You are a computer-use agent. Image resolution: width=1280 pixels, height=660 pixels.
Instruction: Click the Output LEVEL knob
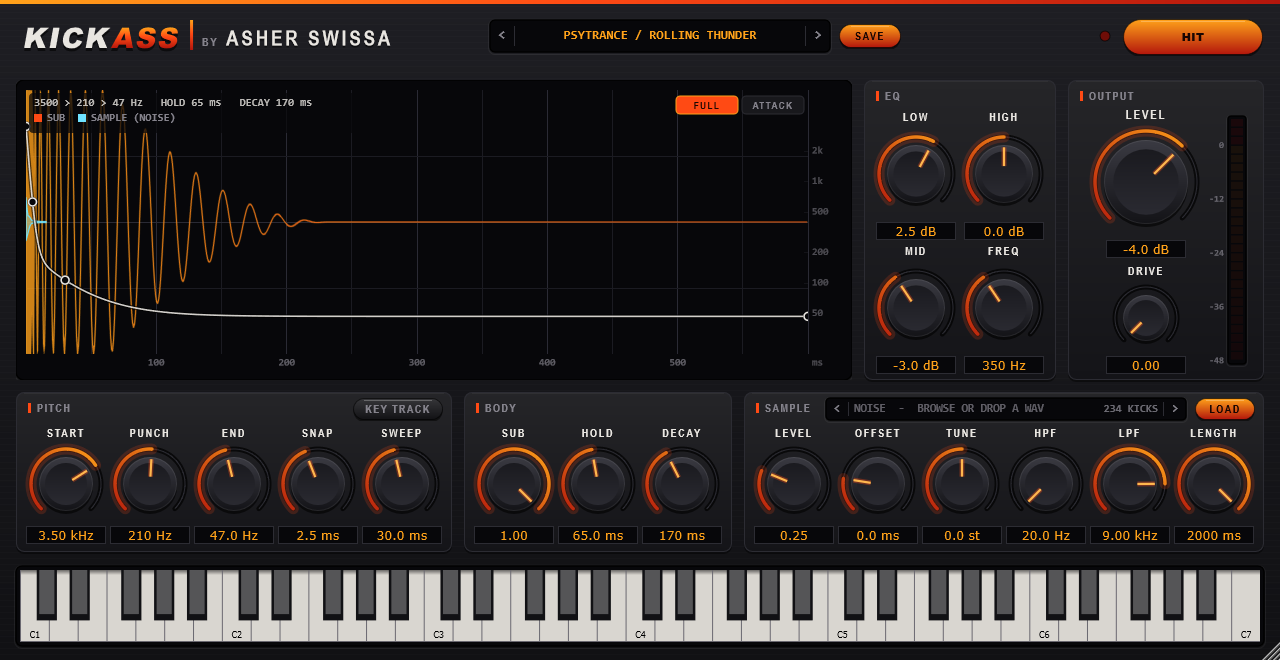click(x=1145, y=180)
